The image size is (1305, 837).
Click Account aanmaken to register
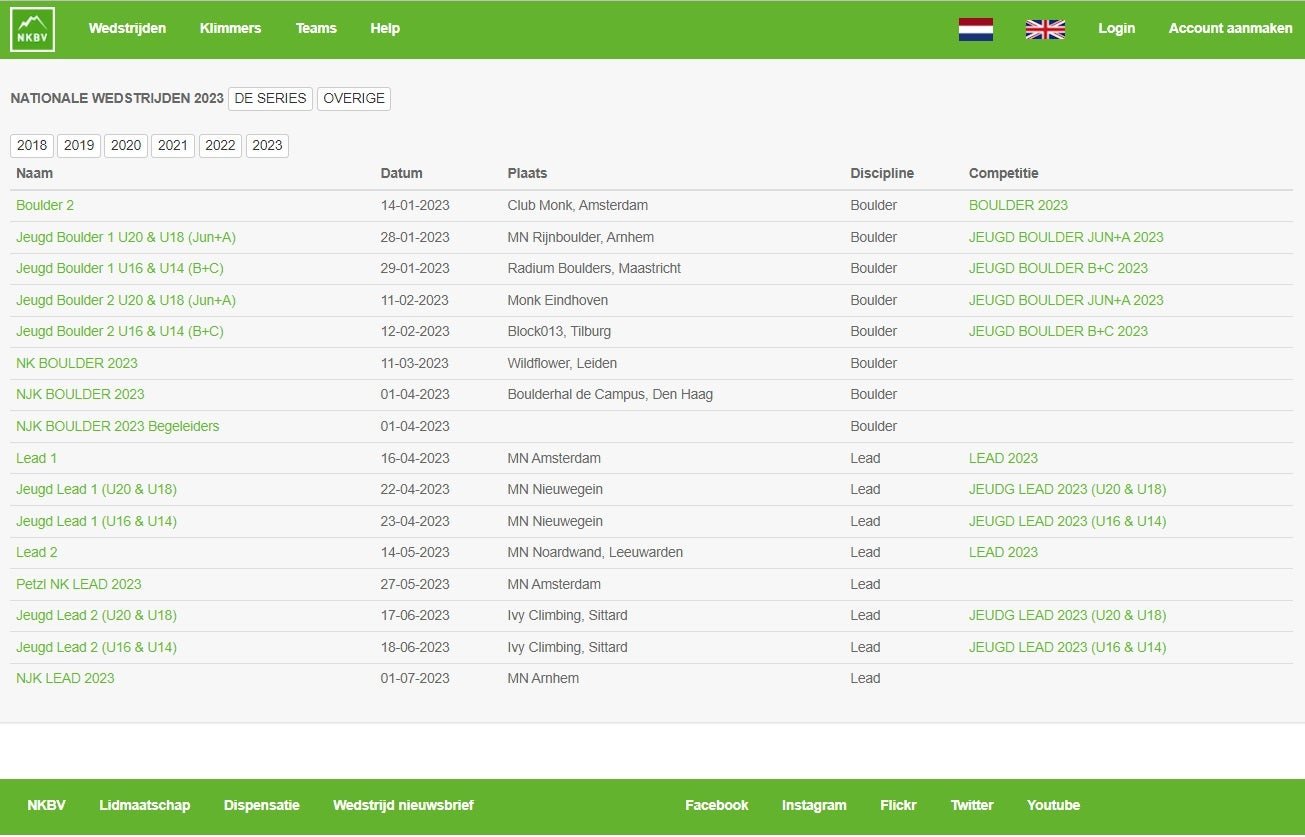[1230, 28]
